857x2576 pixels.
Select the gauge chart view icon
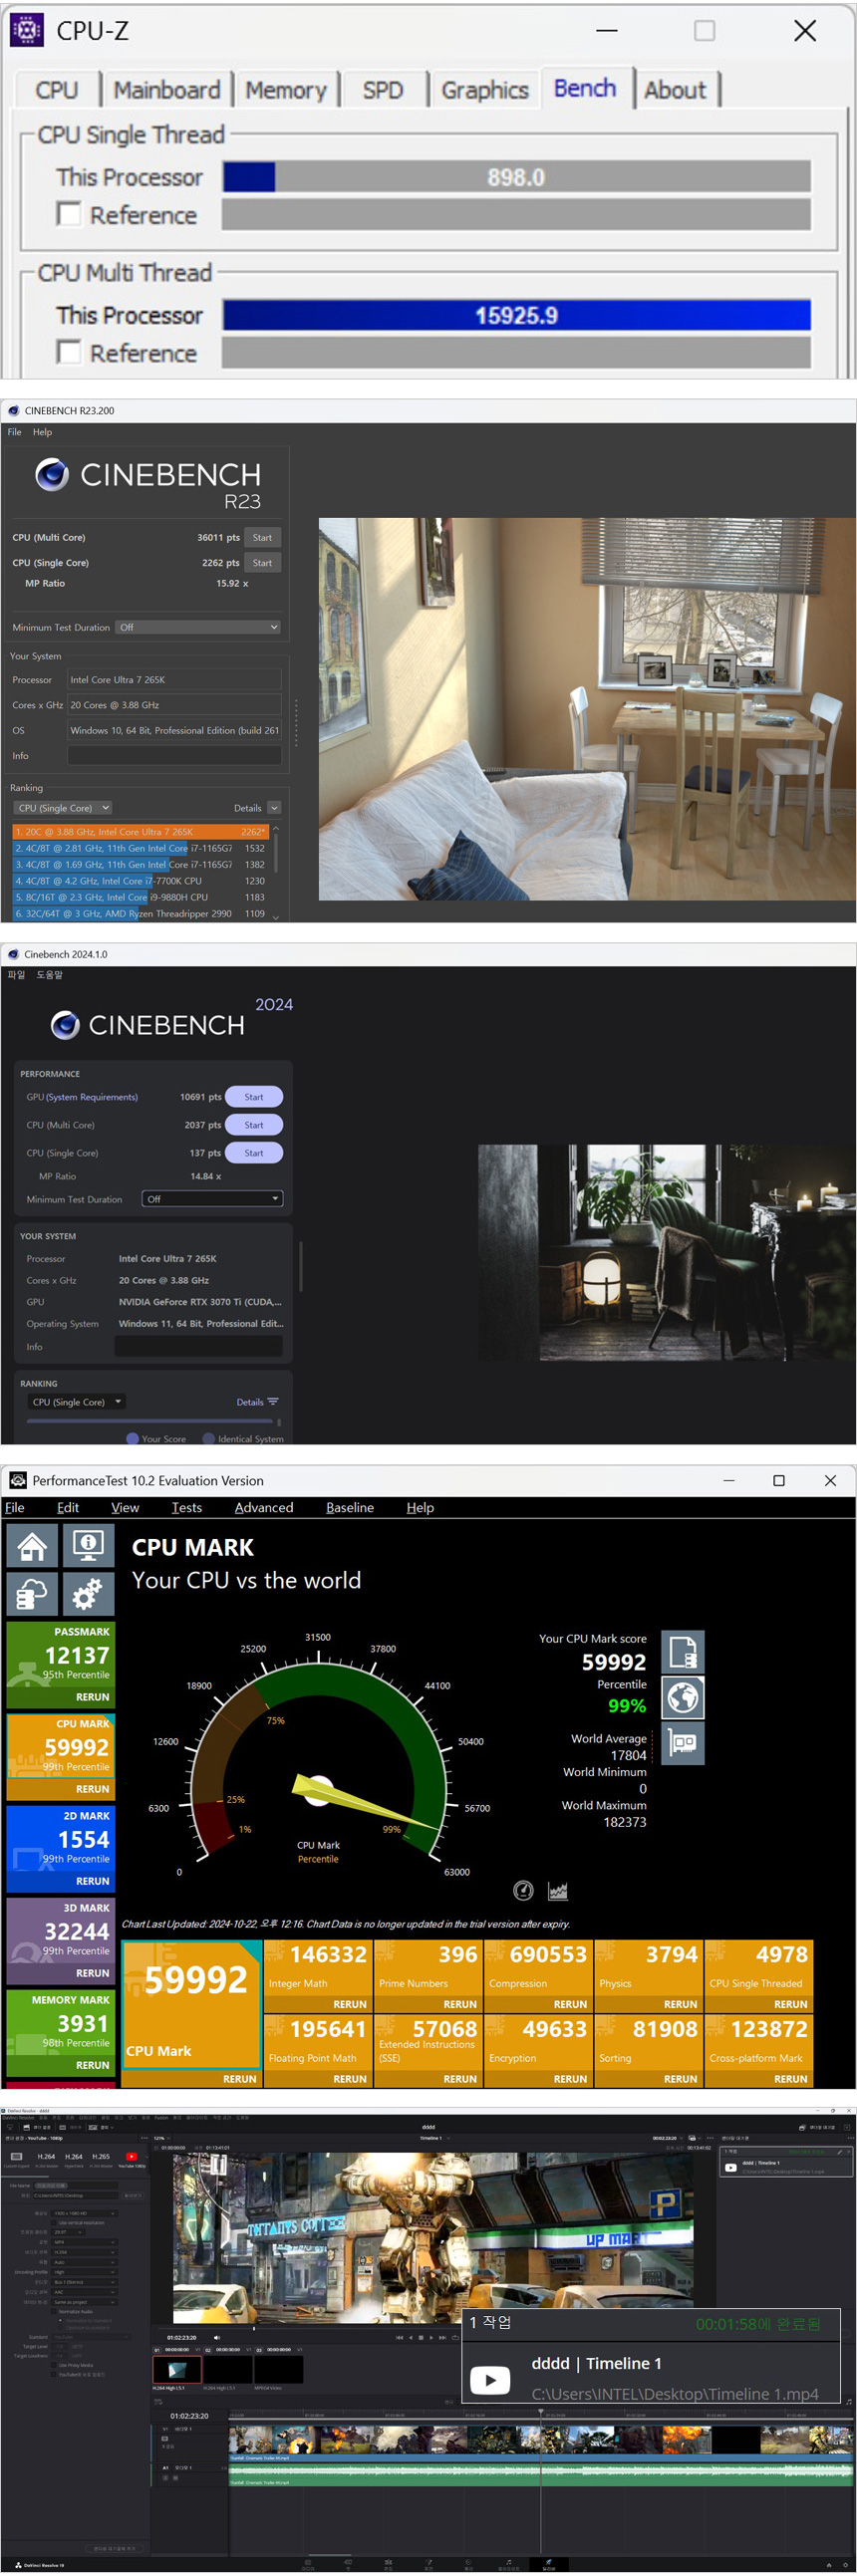click(523, 1890)
